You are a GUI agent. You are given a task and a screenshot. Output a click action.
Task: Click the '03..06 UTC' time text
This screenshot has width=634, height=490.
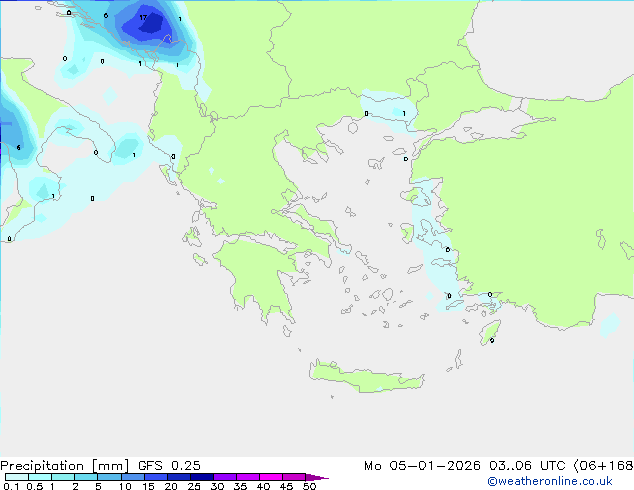[527, 466]
